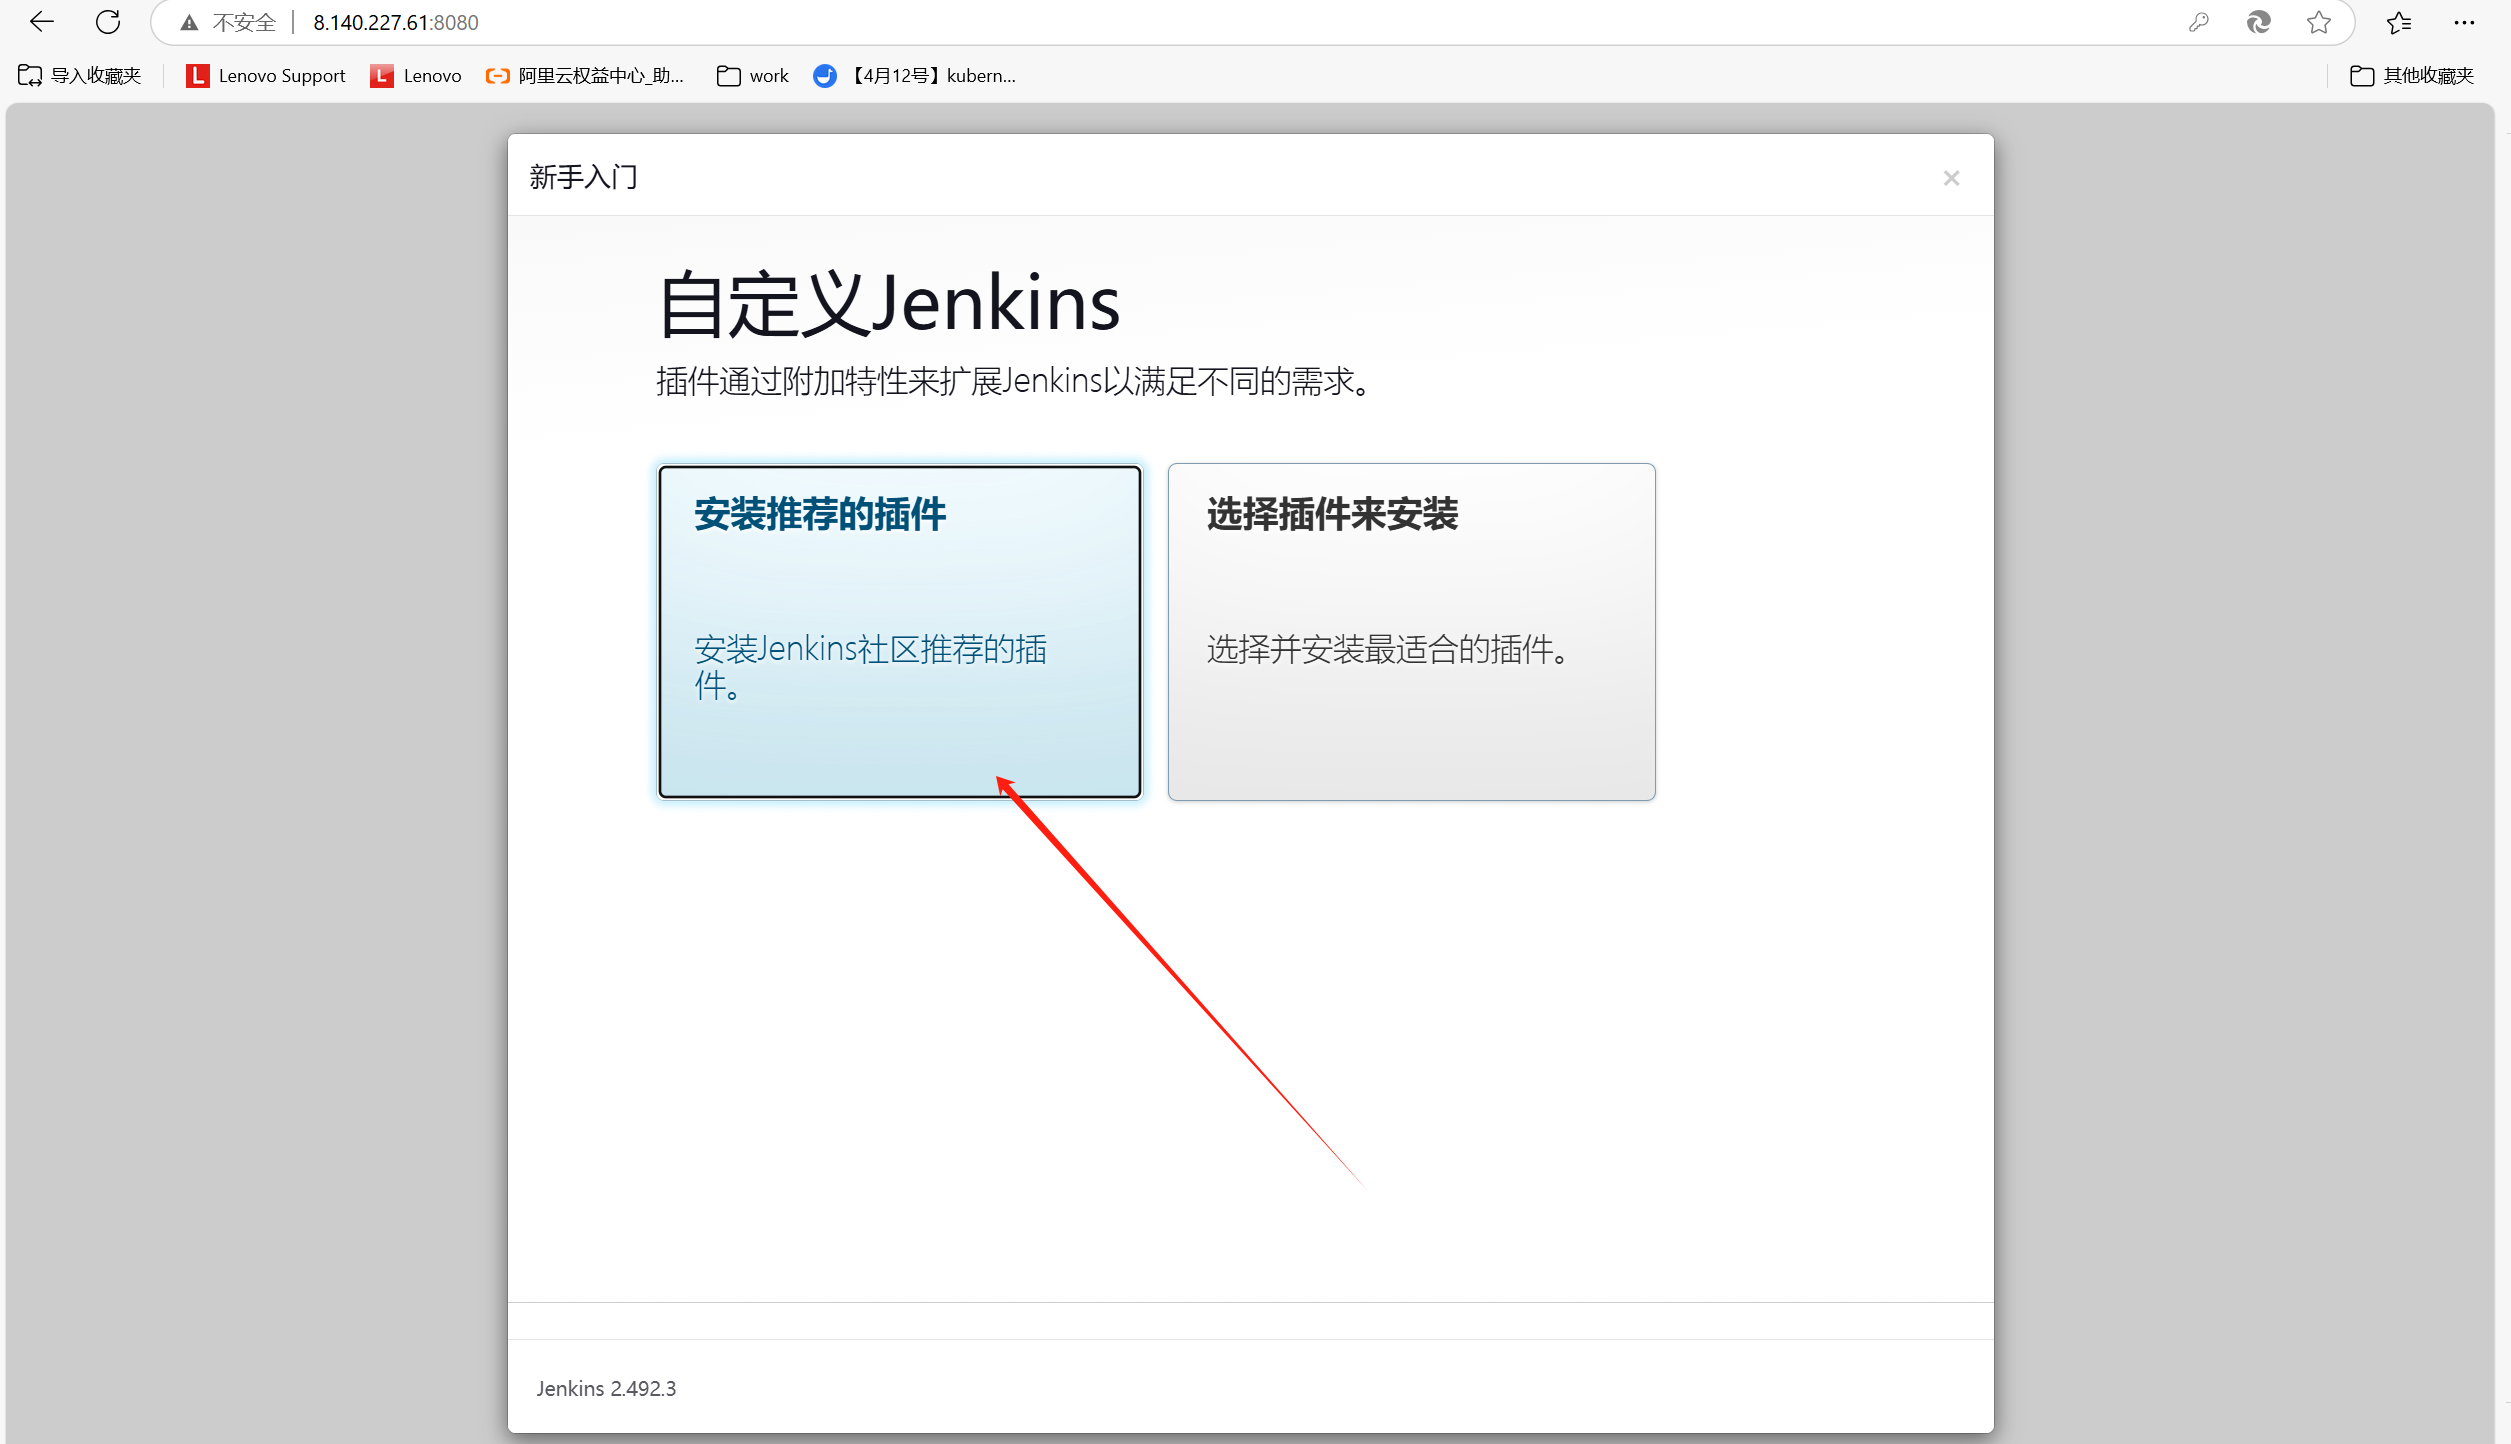
Task: Close the 新手入门 dialog
Action: pos(1951,178)
